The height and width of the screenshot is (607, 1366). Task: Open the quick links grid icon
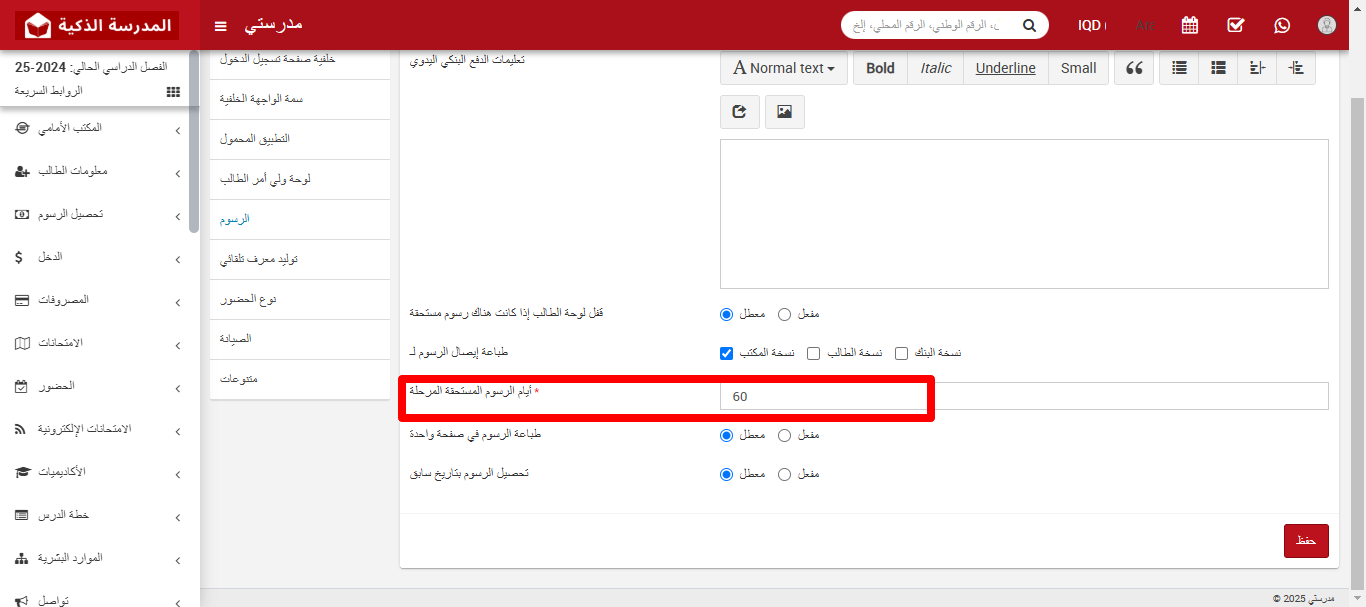(173, 91)
